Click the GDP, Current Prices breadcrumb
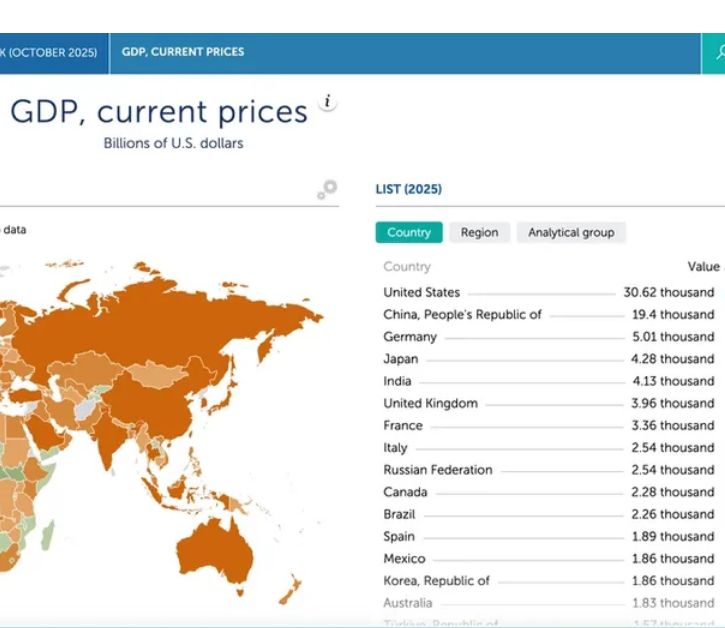The width and height of the screenshot is (725, 628). 182,52
